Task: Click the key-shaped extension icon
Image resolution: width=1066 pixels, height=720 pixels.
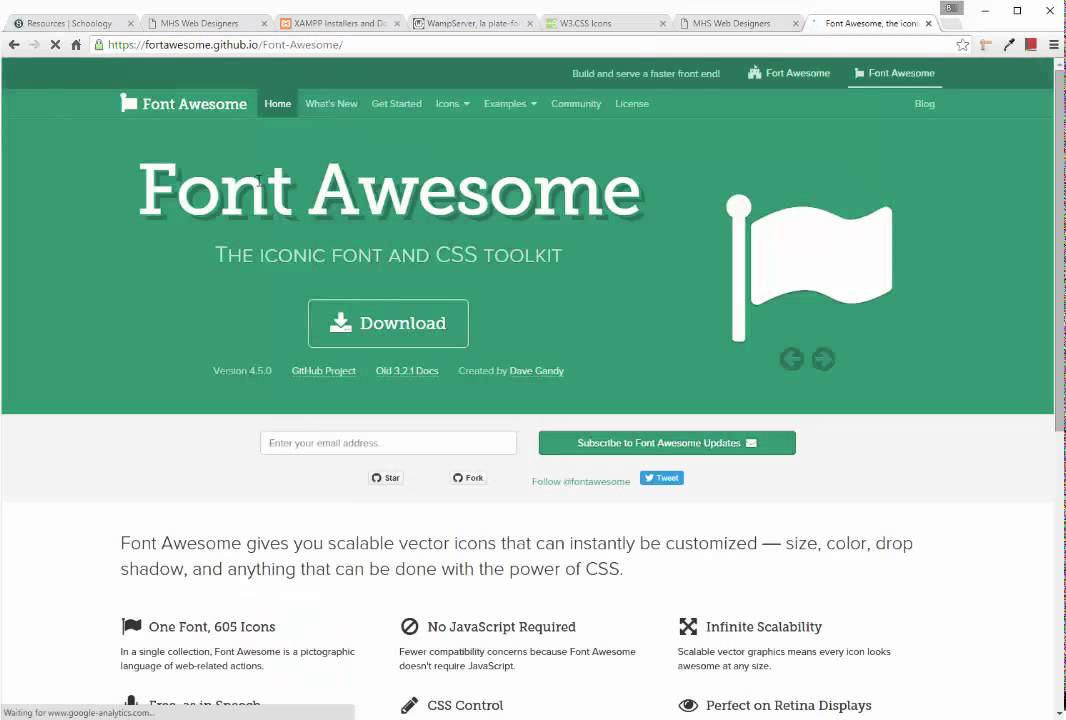Action: pos(986,45)
